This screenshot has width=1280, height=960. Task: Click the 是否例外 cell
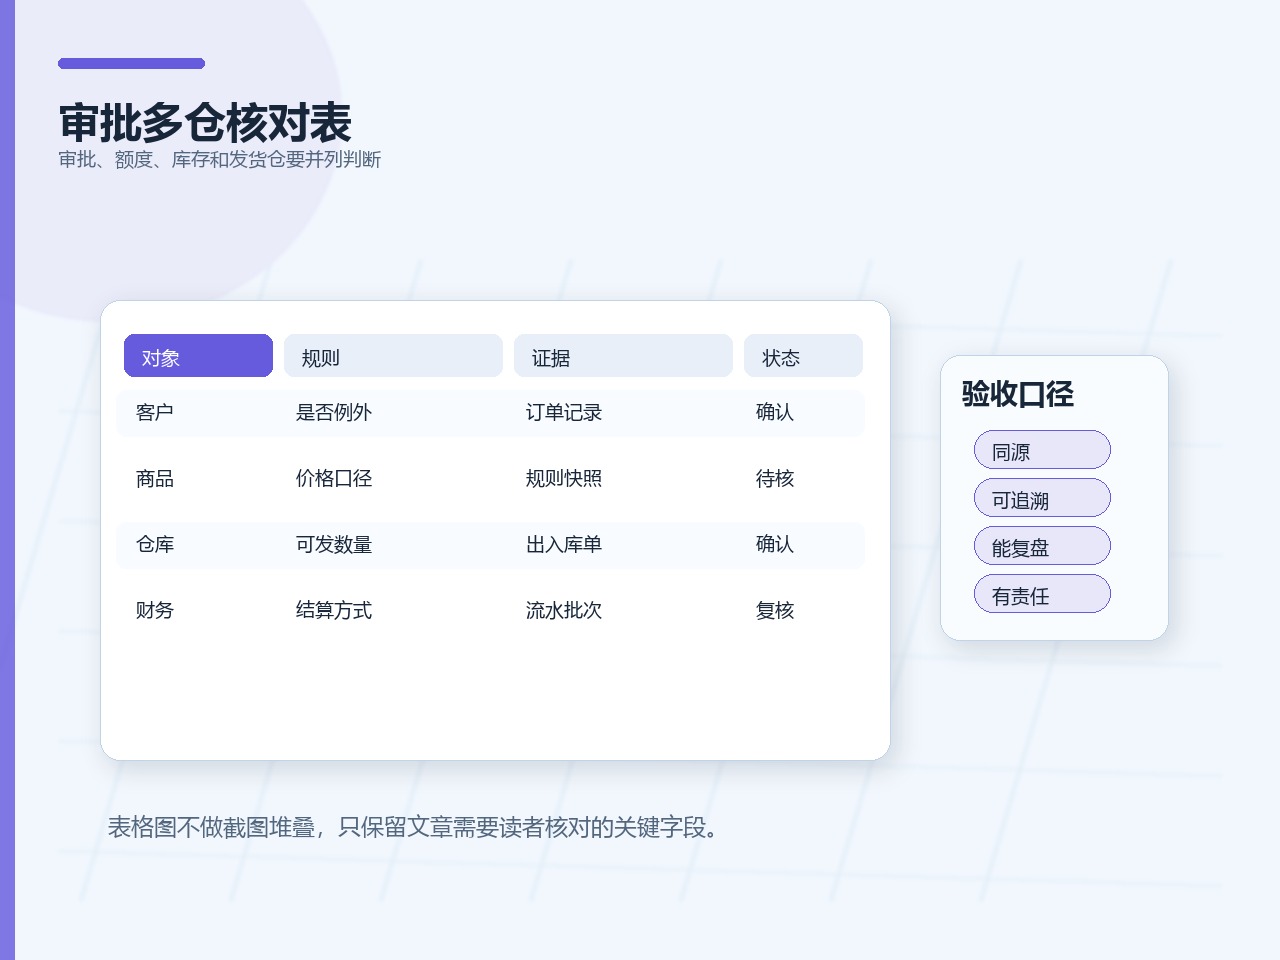334,413
